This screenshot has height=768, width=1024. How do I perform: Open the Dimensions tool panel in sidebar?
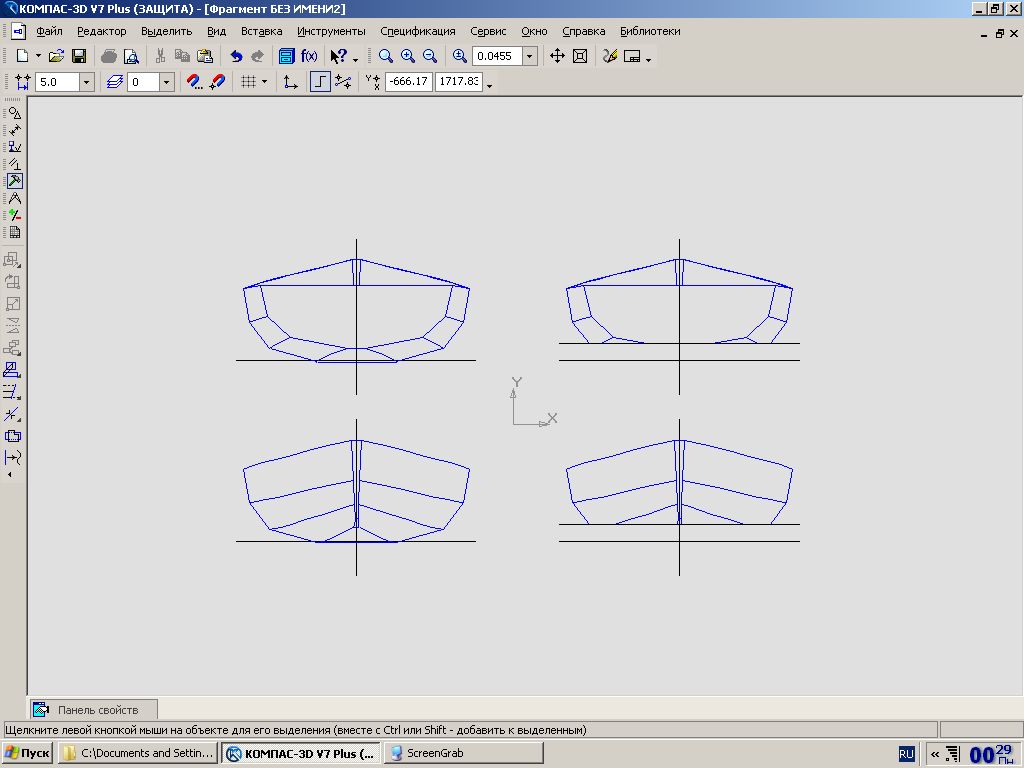(x=15, y=130)
